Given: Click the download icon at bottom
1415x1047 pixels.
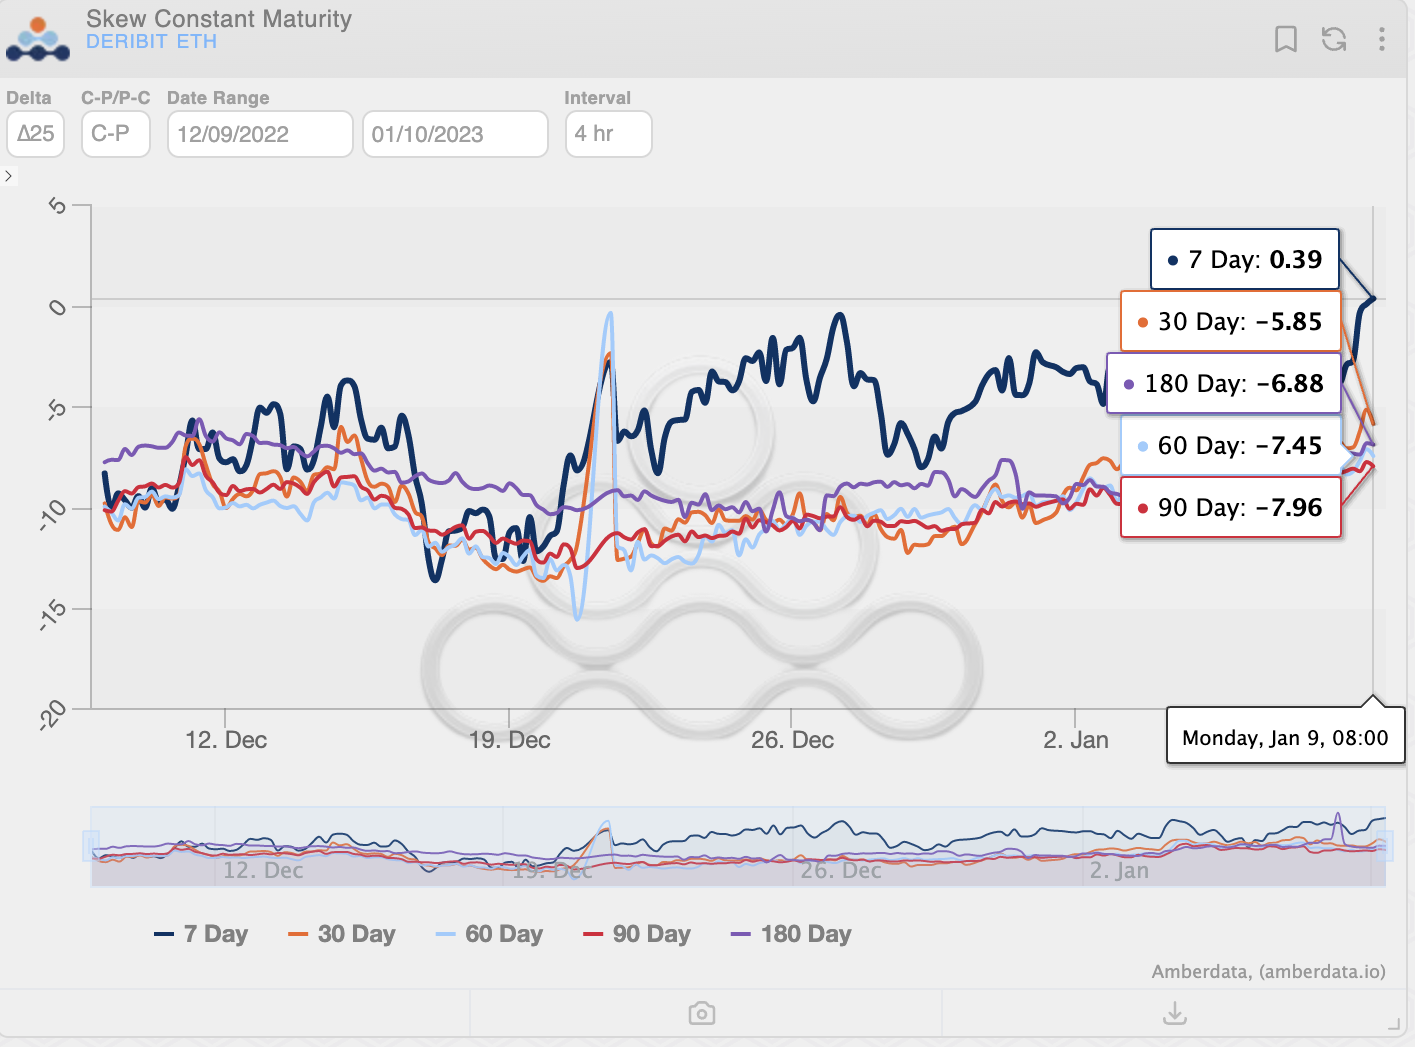Looking at the screenshot, I should (x=1175, y=1014).
